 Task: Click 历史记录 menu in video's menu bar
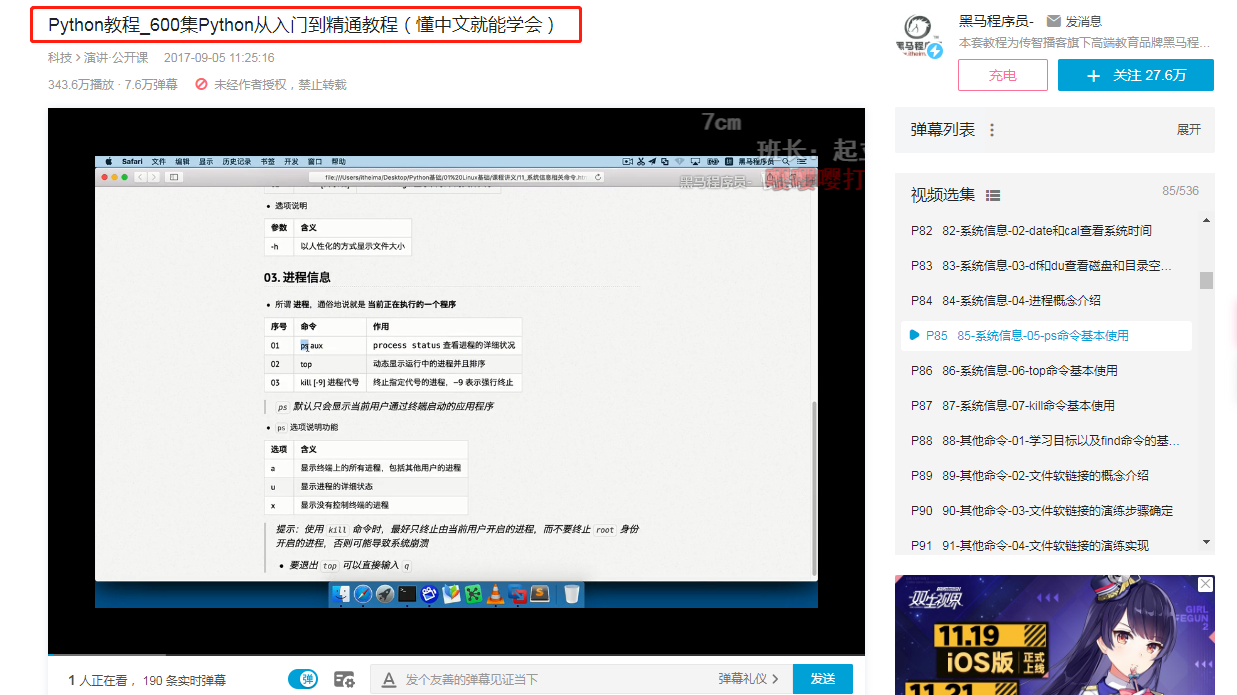(x=237, y=161)
